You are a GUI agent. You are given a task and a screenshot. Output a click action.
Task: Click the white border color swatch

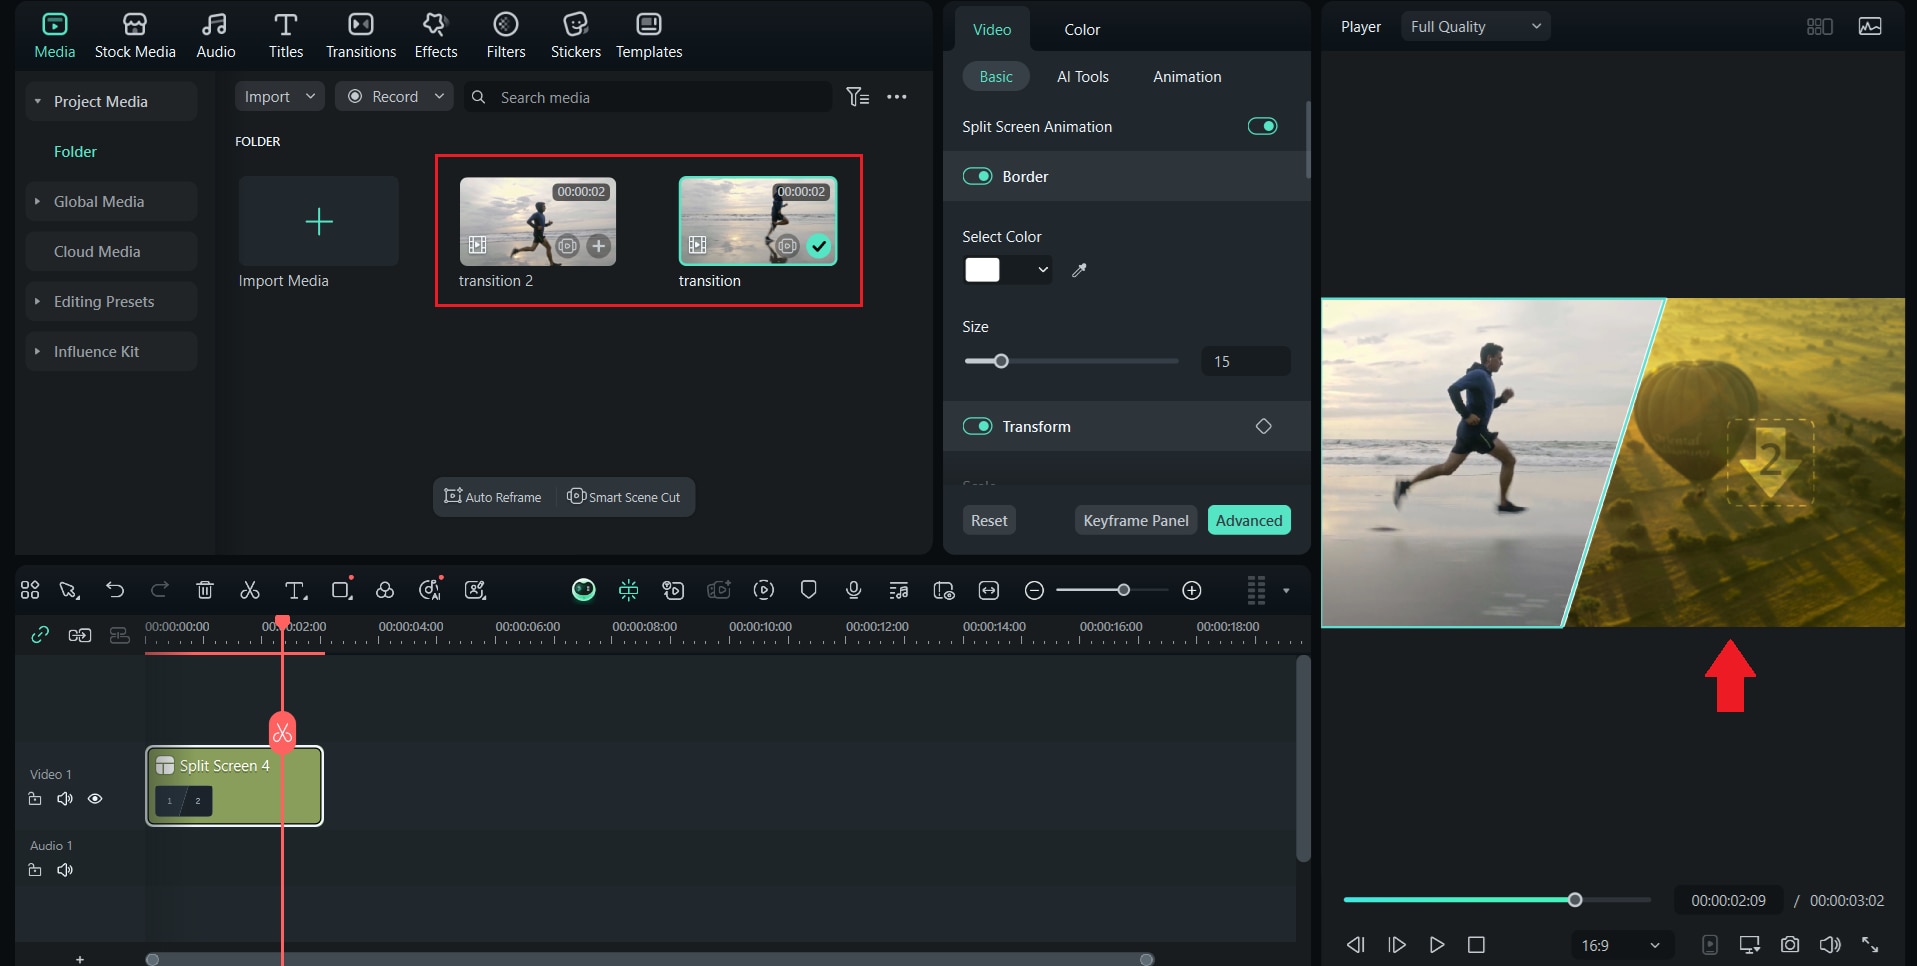(x=982, y=270)
